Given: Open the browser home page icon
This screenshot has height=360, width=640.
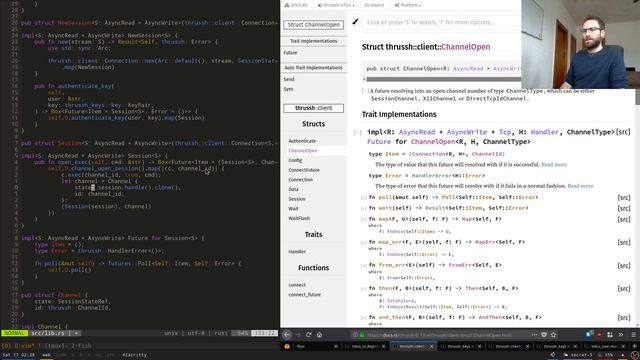Looking at the screenshot, I should pyautogui.click(x=319, y=335).
